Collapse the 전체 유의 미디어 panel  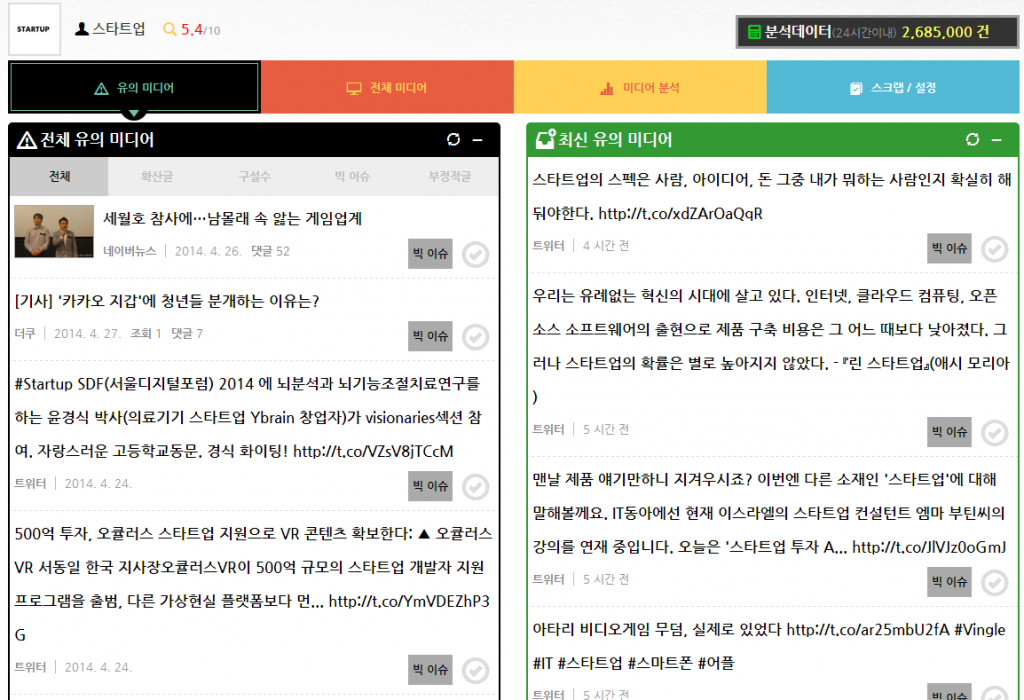tap(477, 140)
